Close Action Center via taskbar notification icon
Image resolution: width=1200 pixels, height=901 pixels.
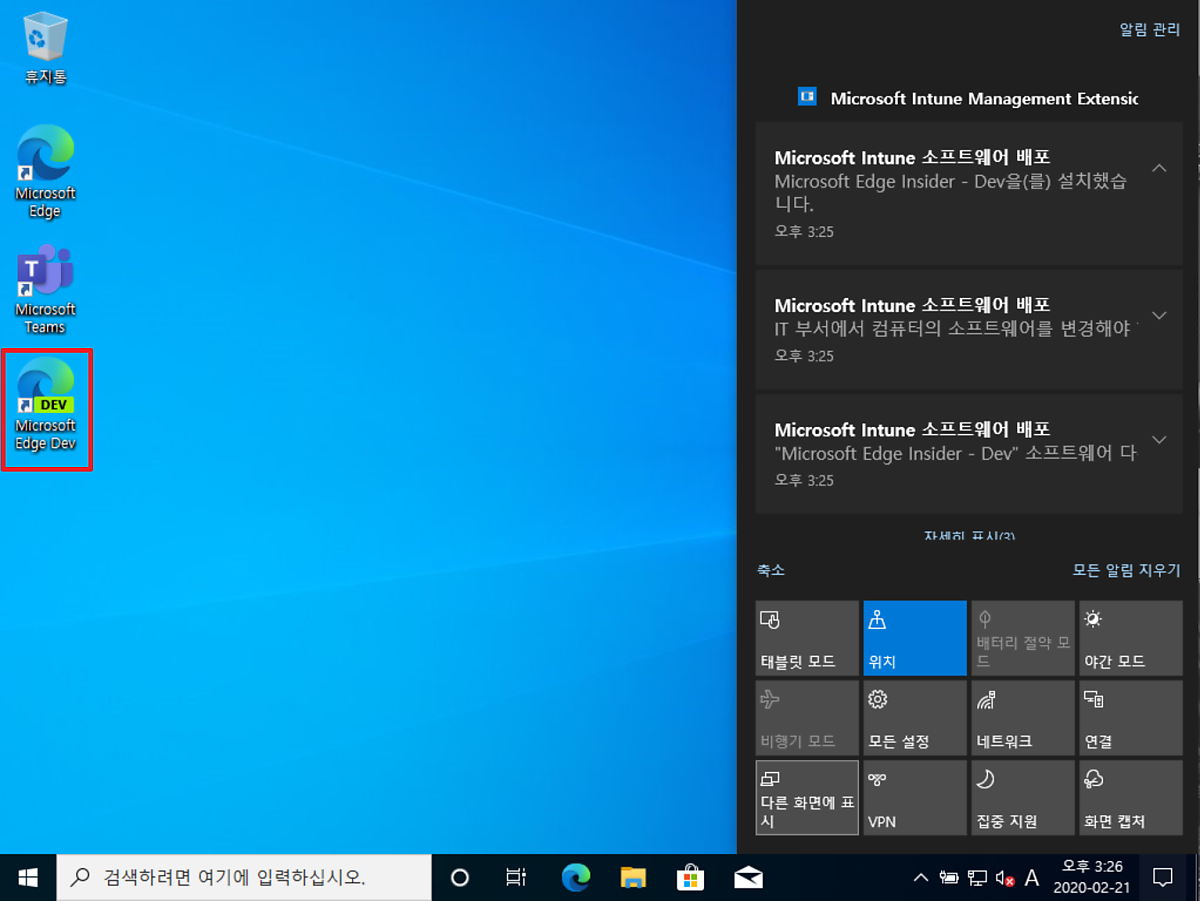[1163, 878]
